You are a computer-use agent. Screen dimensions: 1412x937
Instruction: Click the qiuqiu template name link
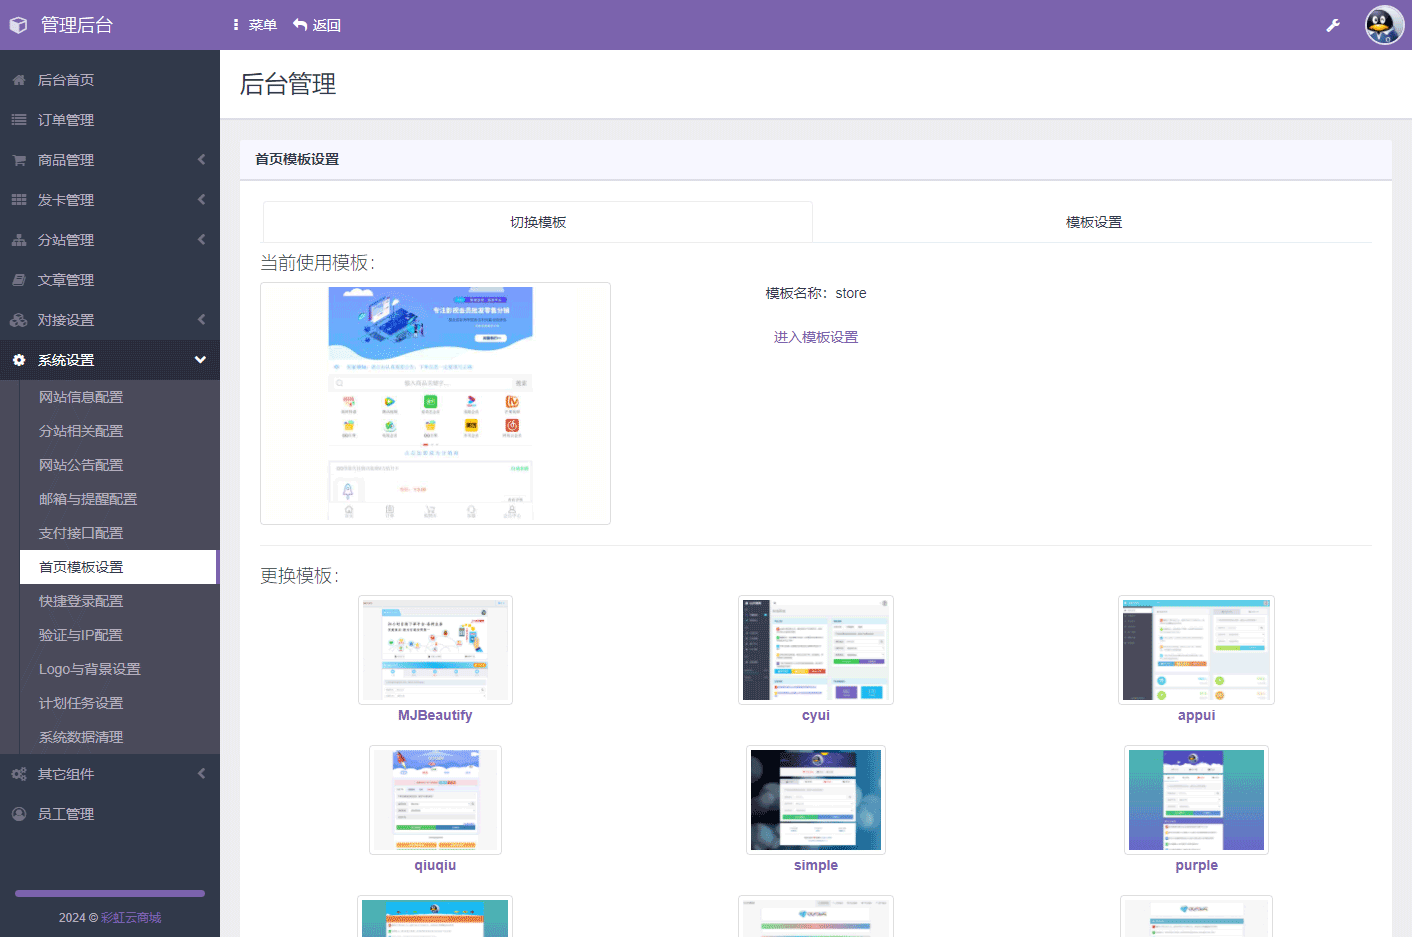[435, 865]
